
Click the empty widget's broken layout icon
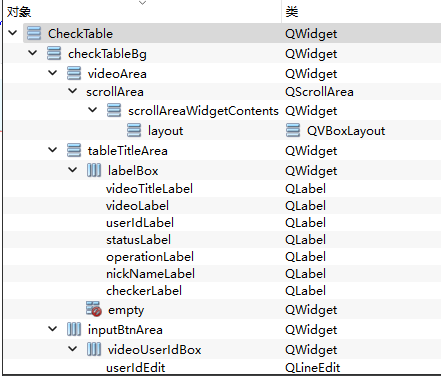[94, 309]
